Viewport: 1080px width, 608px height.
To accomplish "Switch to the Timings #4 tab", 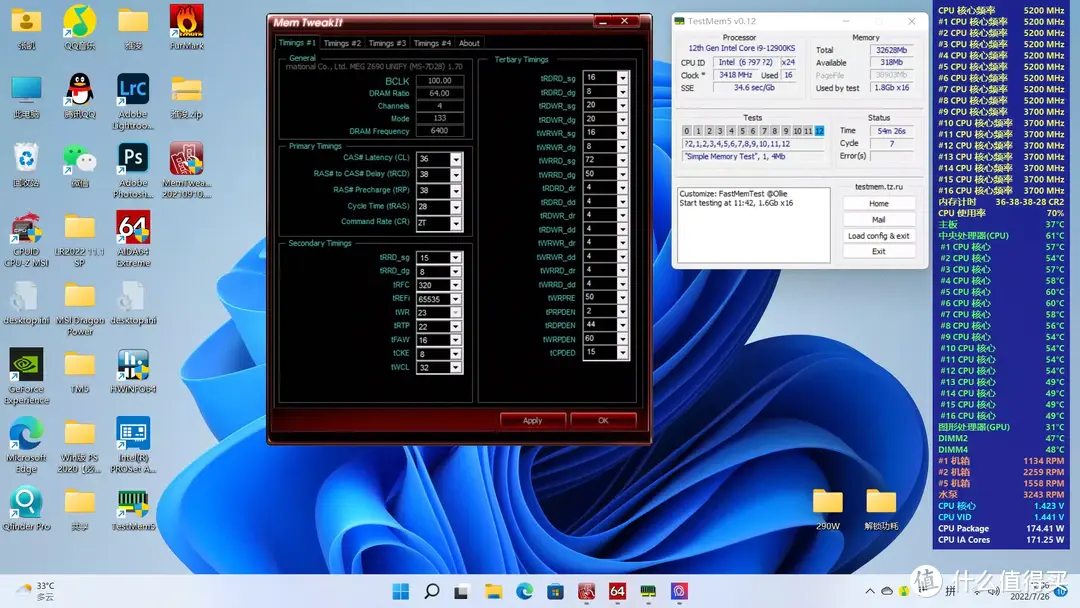I will (432, 43).
